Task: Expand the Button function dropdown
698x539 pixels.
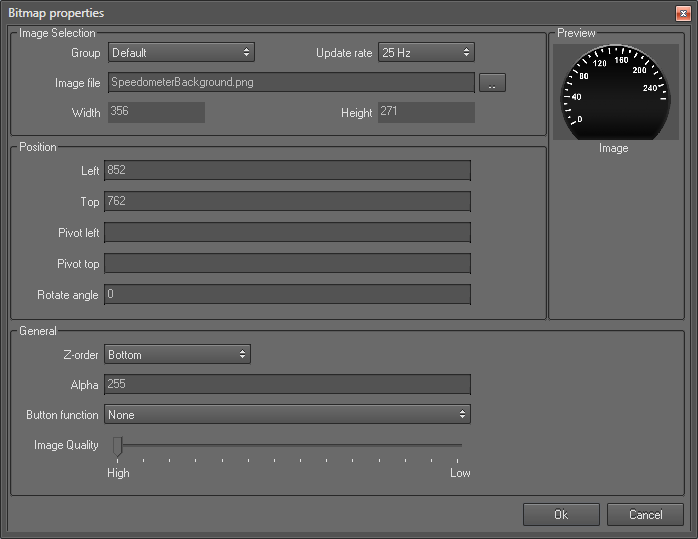Action: [287, 414]
